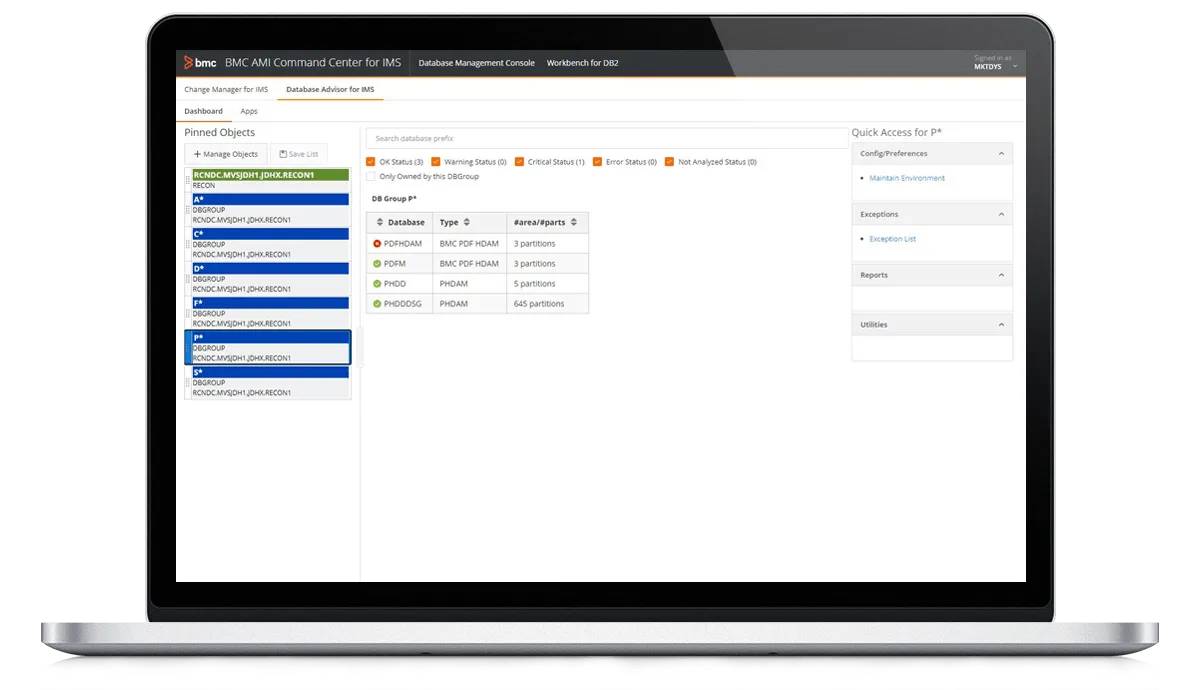Screen dimensions: 1200x690
Task: Open Database Management Console menu
Action: pos(476,63)
